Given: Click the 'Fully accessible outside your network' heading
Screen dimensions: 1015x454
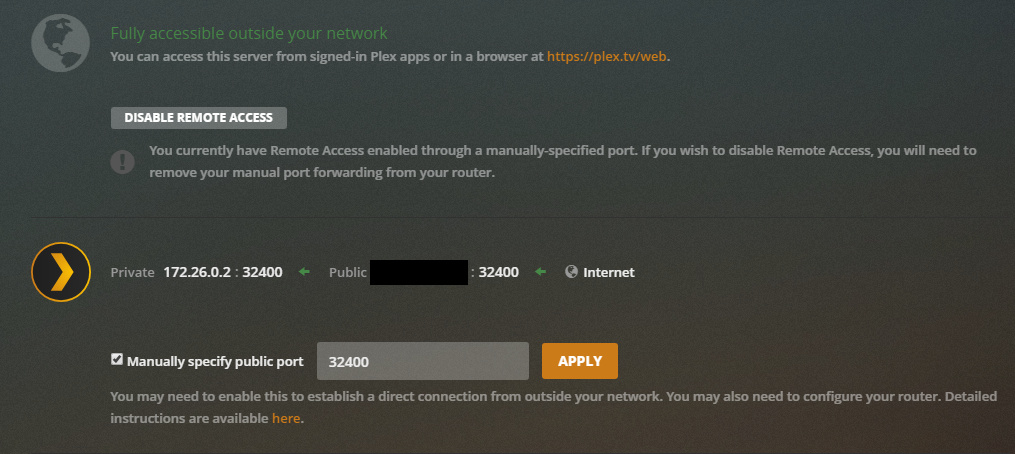Looking at the screenshot, I should point(248,34).
